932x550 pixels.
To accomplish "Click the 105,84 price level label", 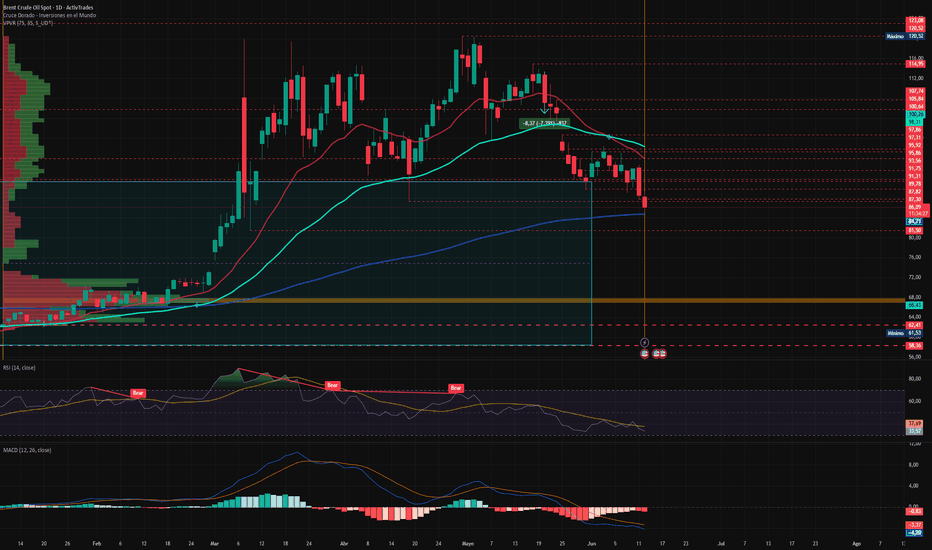I will click(x=915, y=99).
